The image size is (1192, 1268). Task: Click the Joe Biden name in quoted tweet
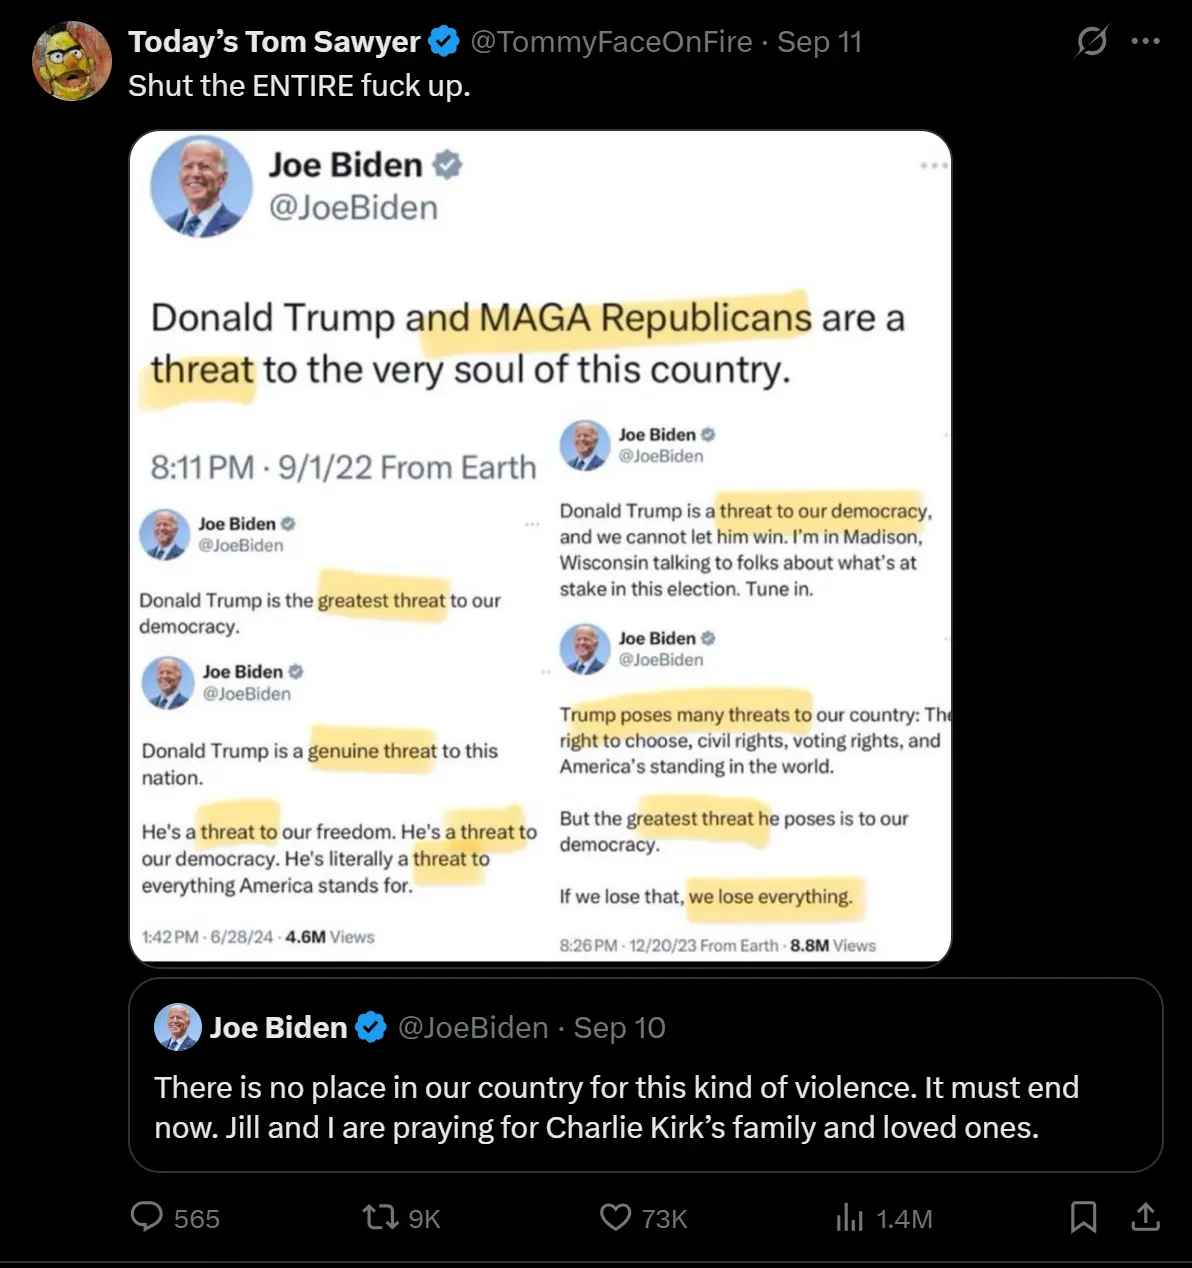pyautogui.click(x=278, y=1027)
